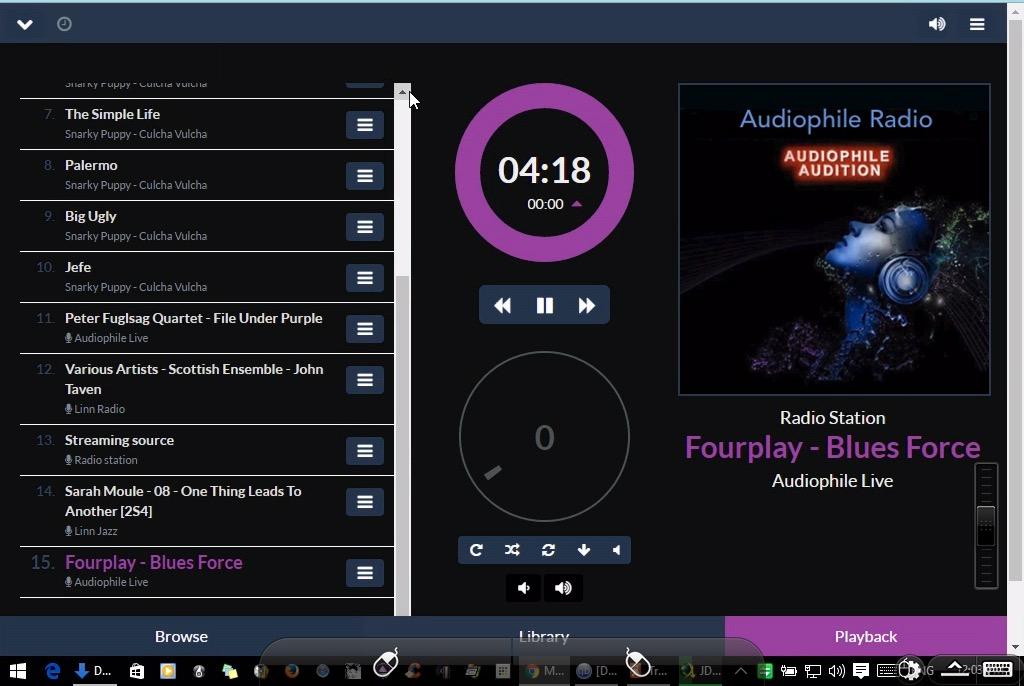Toggle the two-arrow repeat loop mode
This screenshot has height=686, width=1024.
(548, 550)
